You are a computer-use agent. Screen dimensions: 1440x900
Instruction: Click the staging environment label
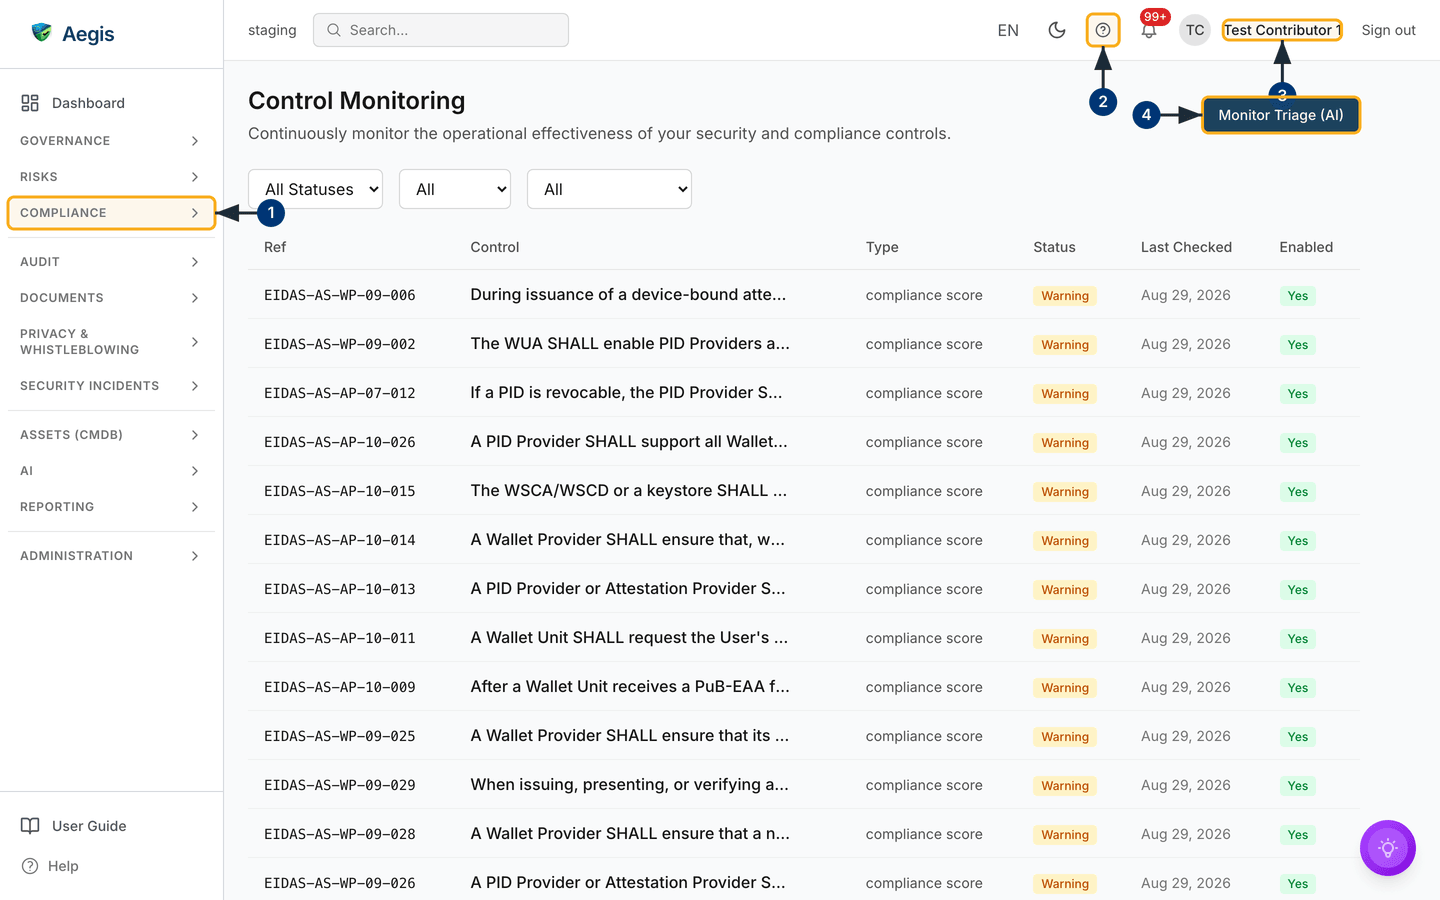click(x=272, y=30)
